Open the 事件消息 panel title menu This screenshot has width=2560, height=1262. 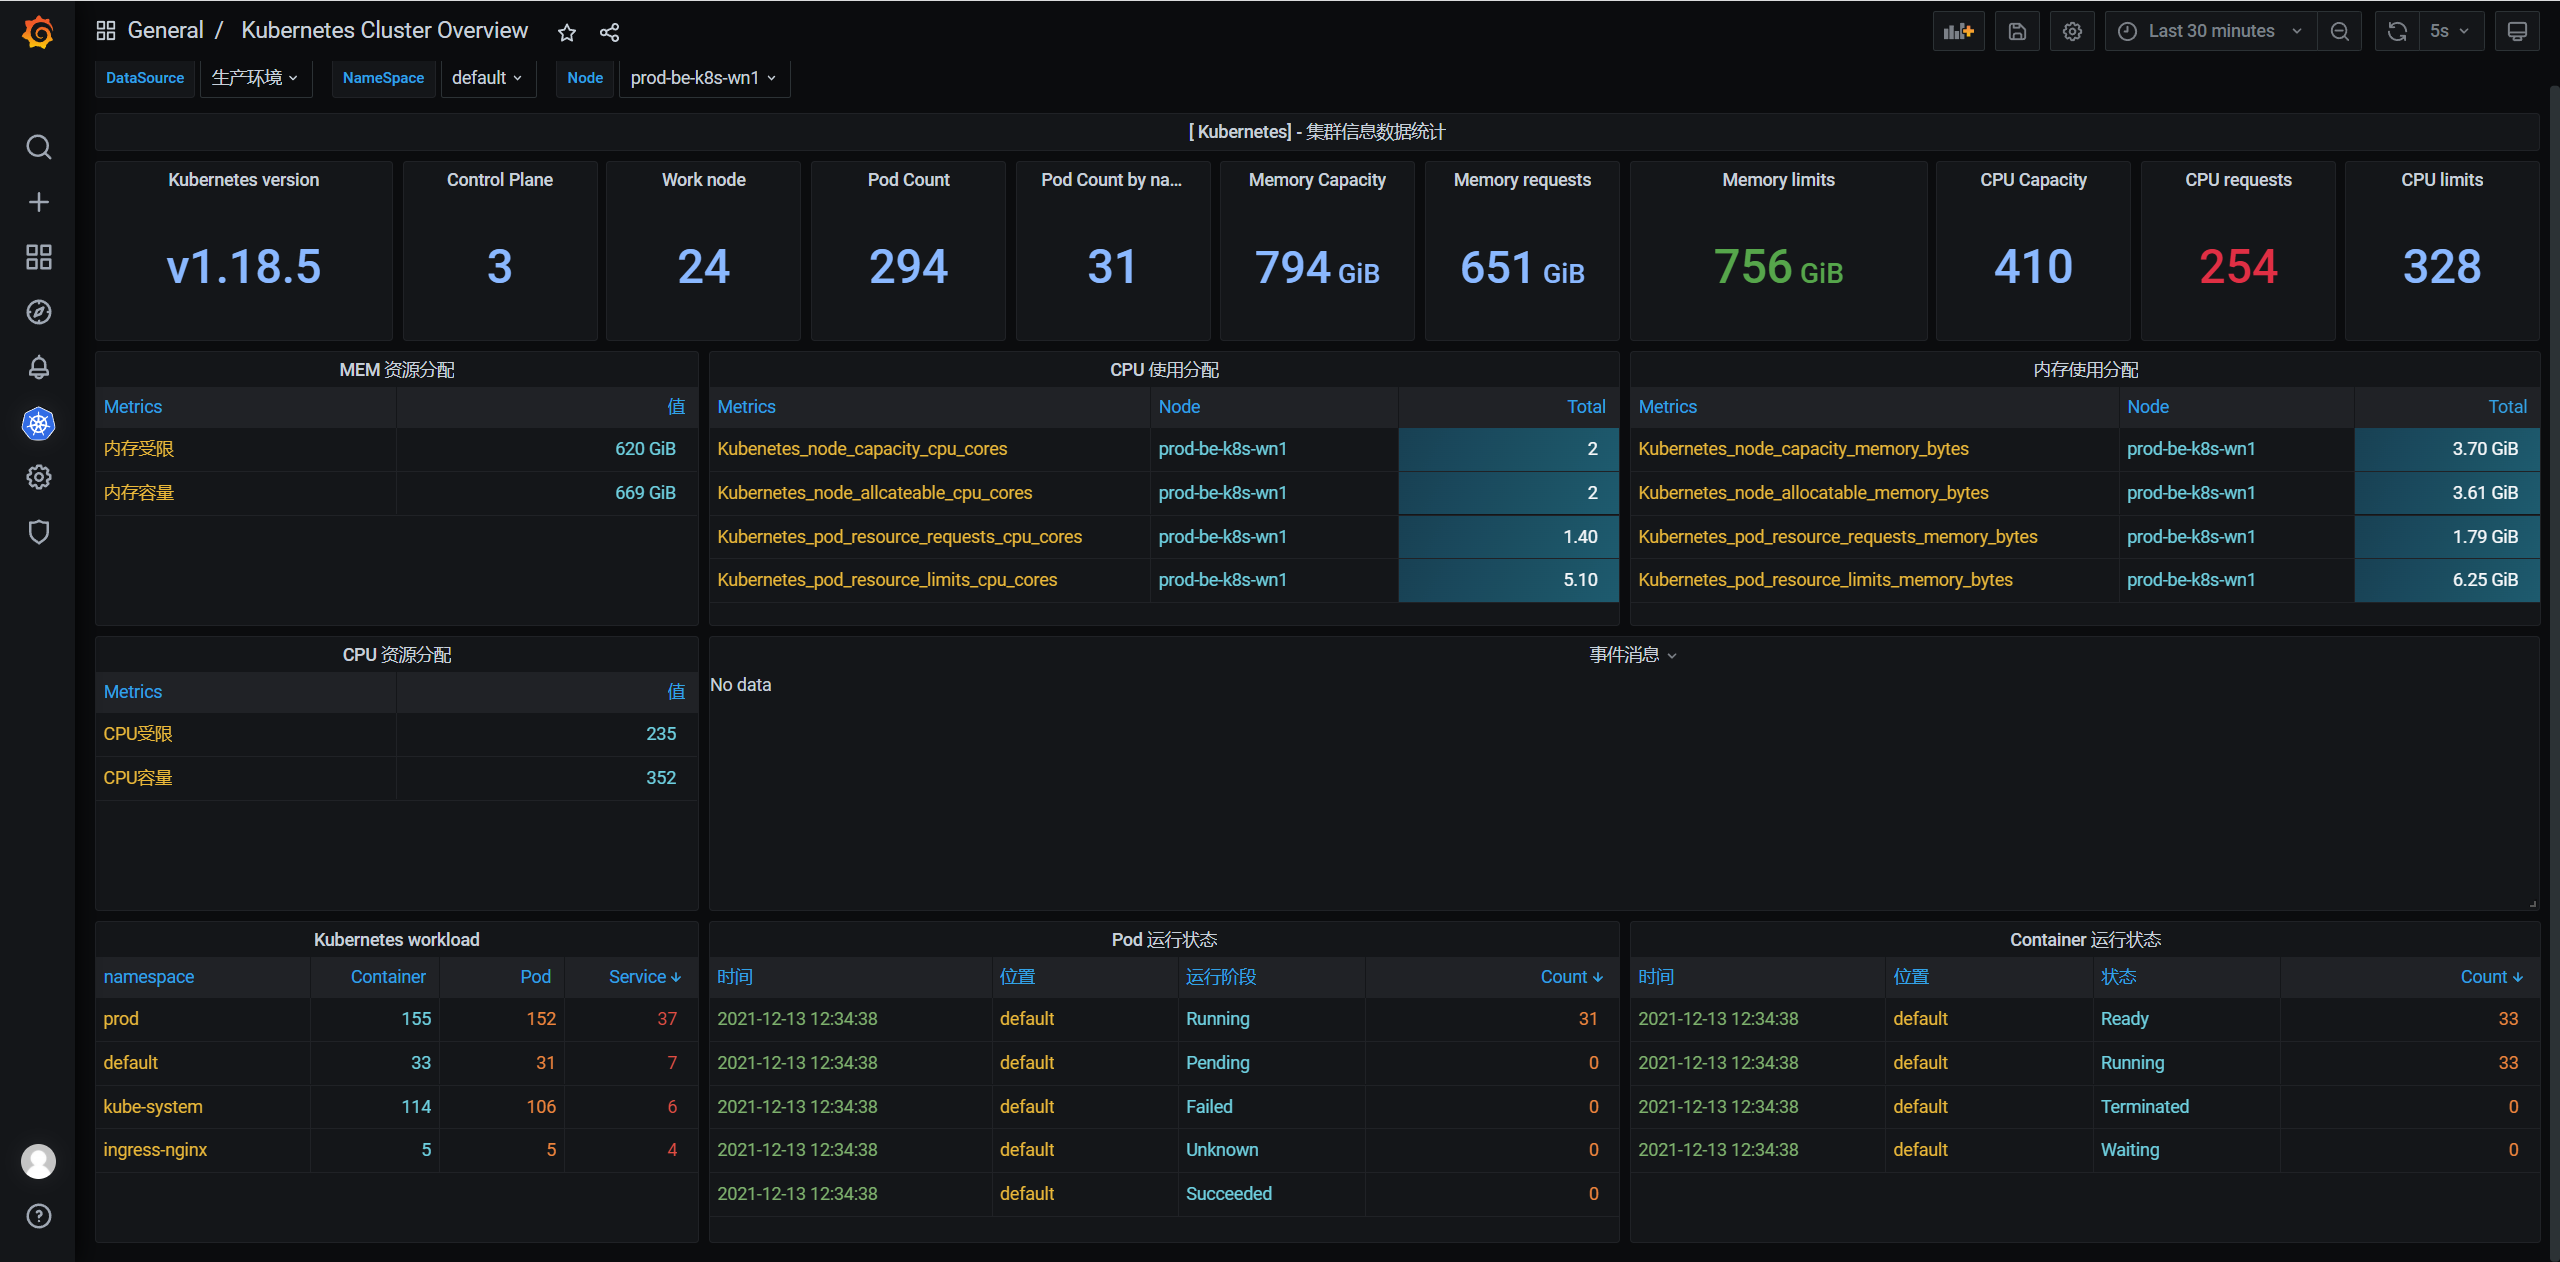point(1632,655)
